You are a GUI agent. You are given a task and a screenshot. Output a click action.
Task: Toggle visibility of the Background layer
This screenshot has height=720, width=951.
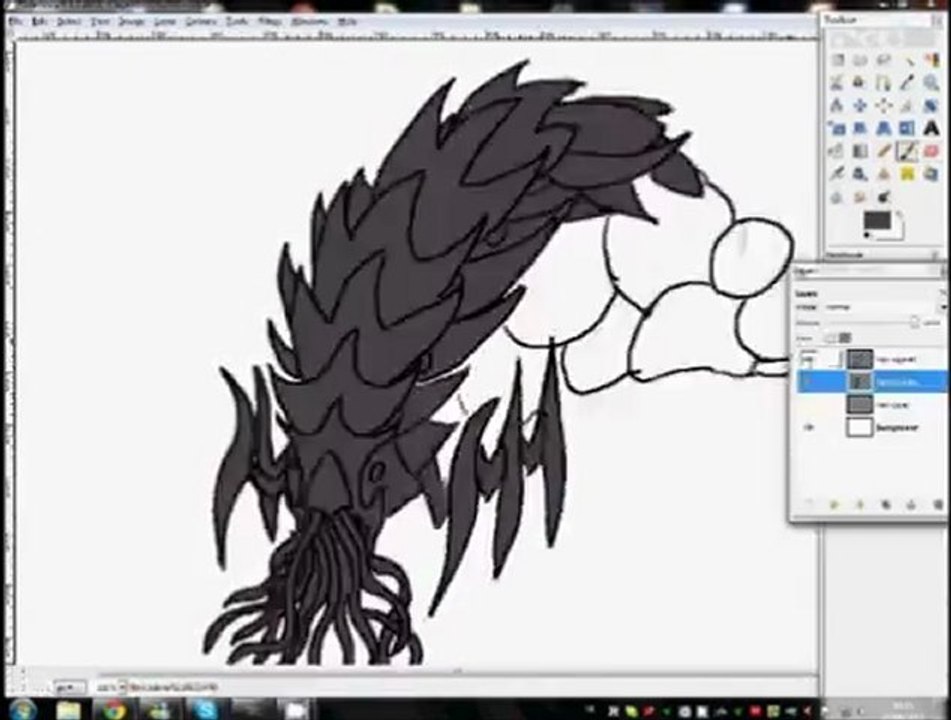[808, 428]
